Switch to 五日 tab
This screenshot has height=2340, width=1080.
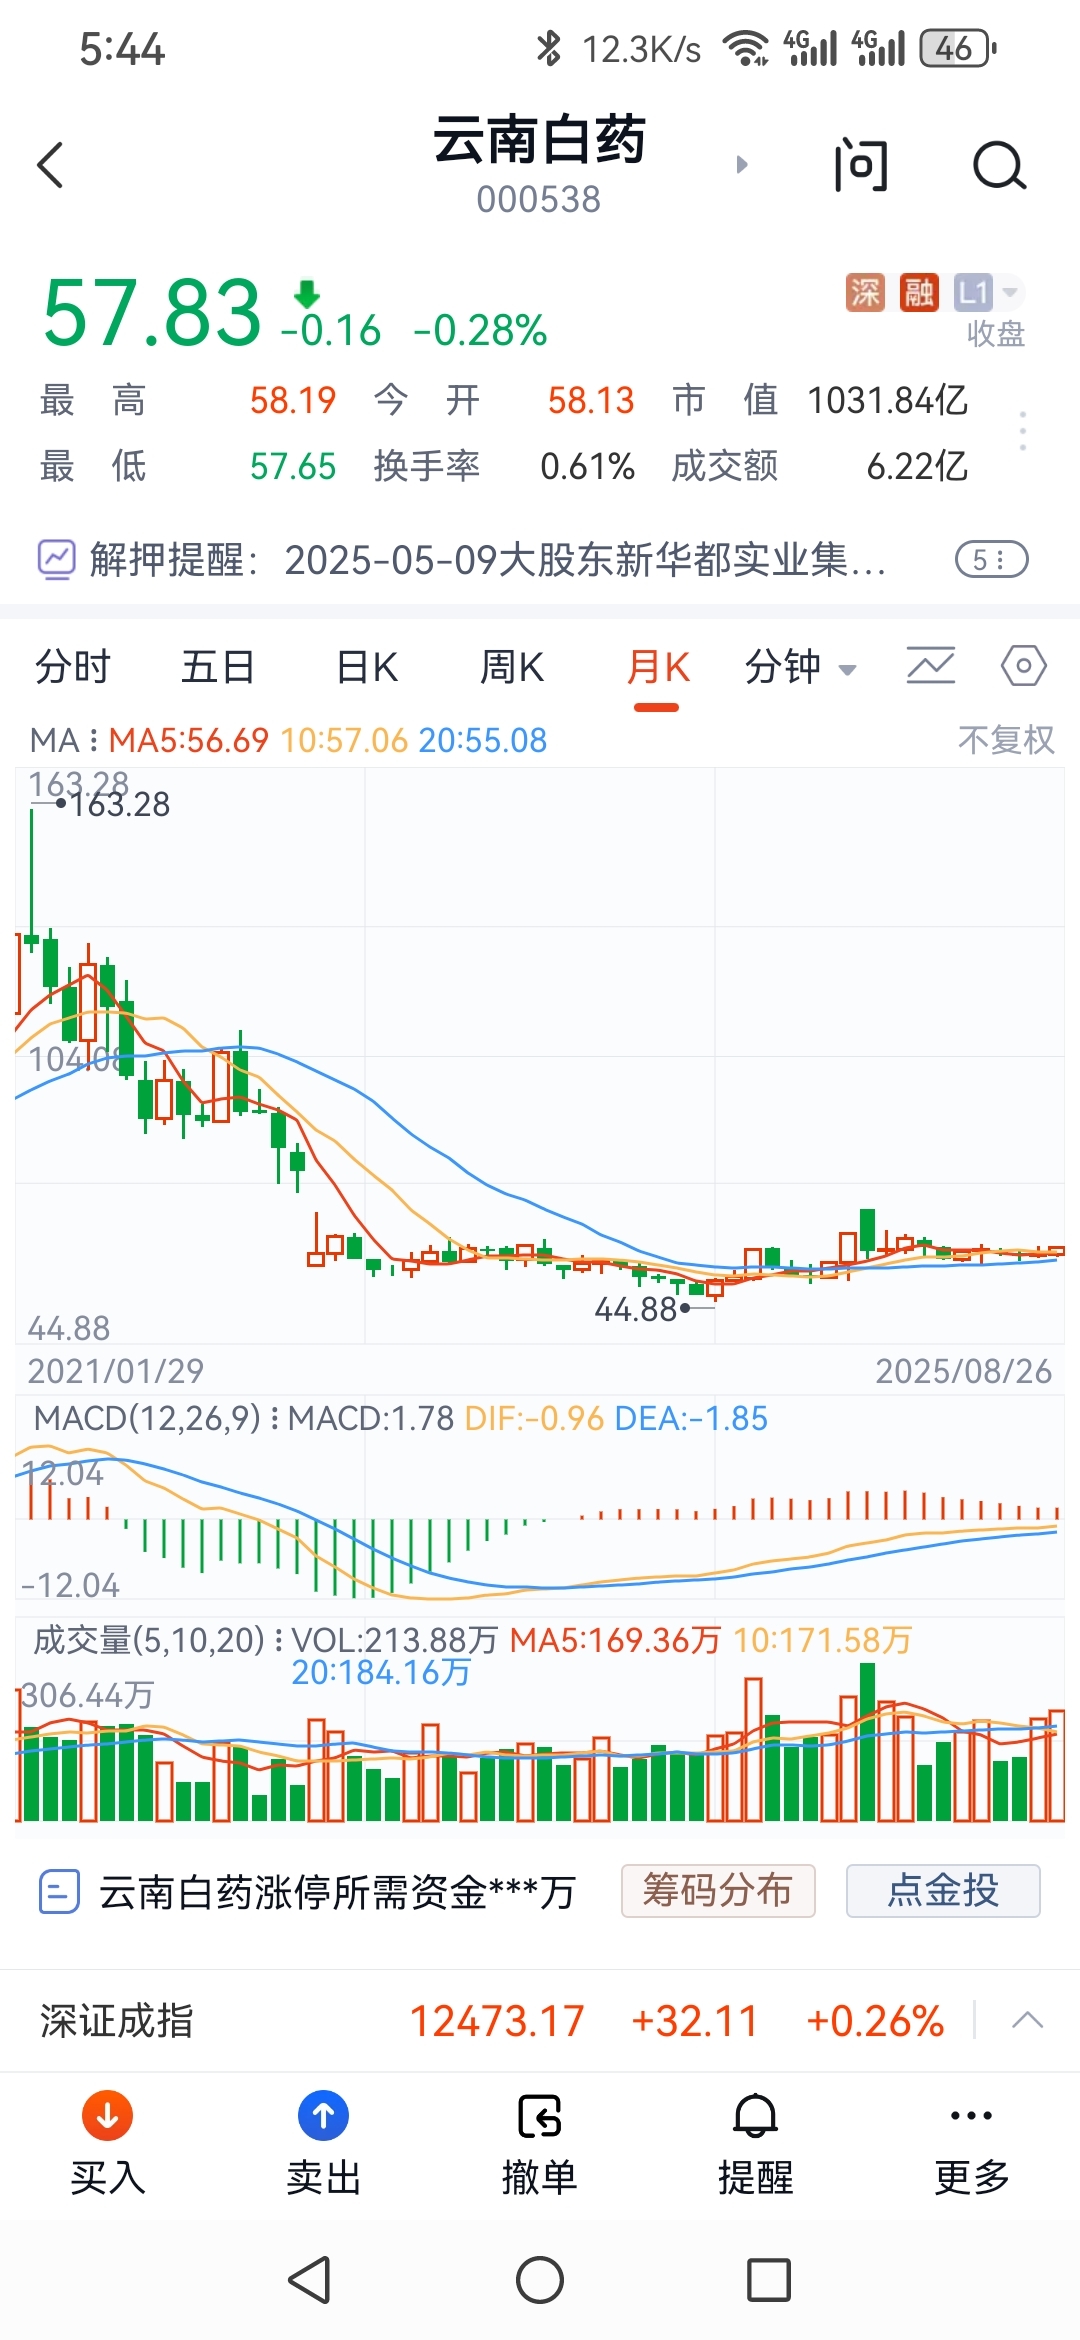[218, 666]
